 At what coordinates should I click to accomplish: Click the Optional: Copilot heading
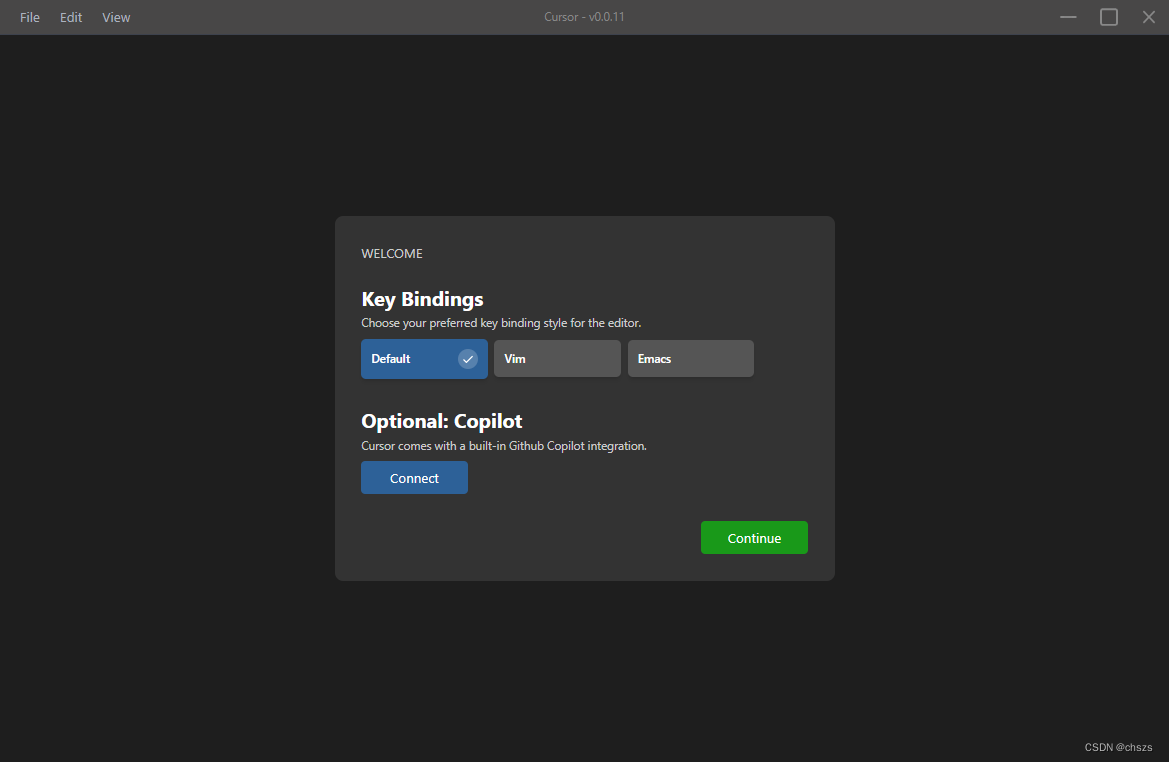(441, 421)
